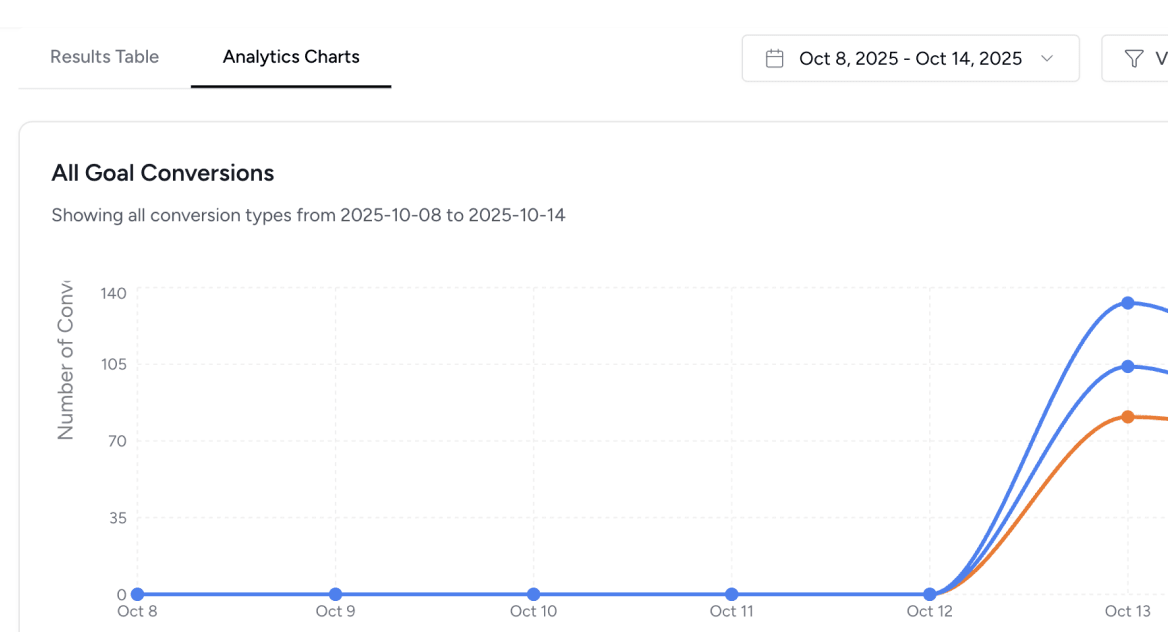Click the 140 y-axis label
Screen dimensions: 1168x632
tap(113, 293)
